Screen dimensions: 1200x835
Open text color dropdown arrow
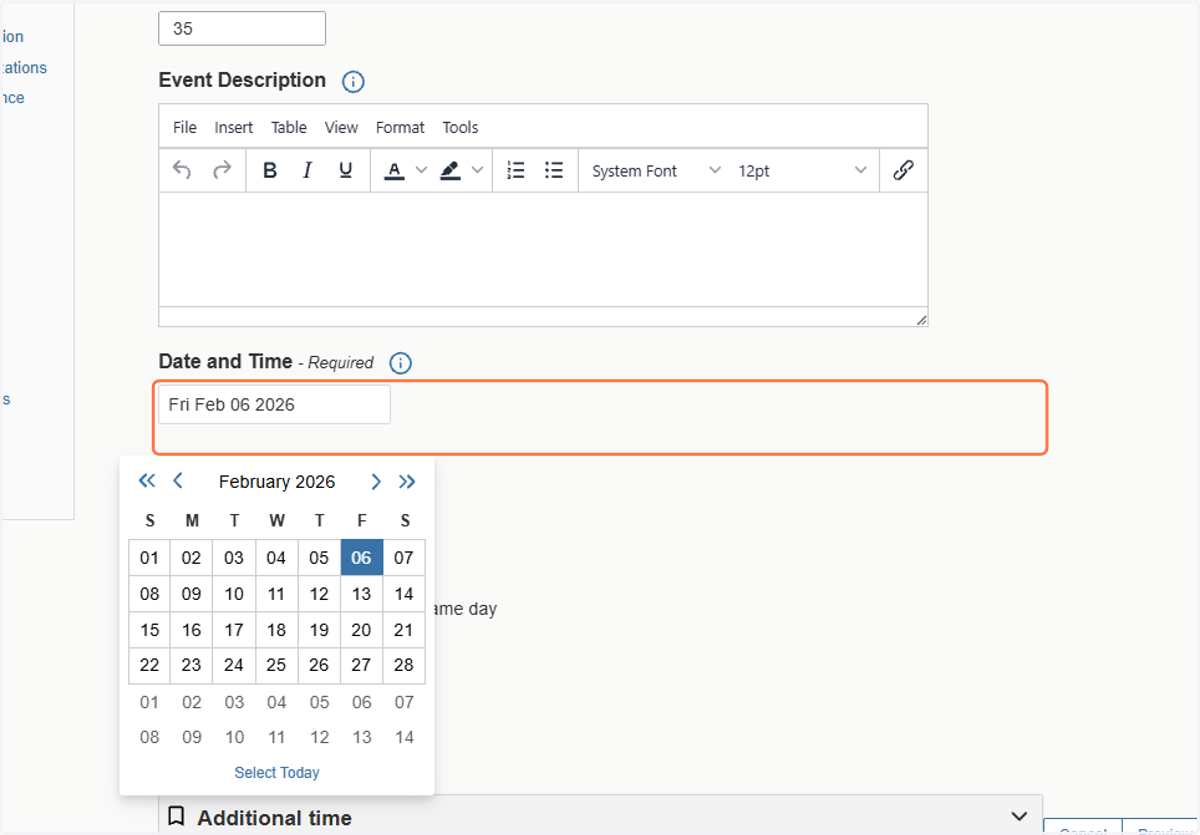[421, 170]
